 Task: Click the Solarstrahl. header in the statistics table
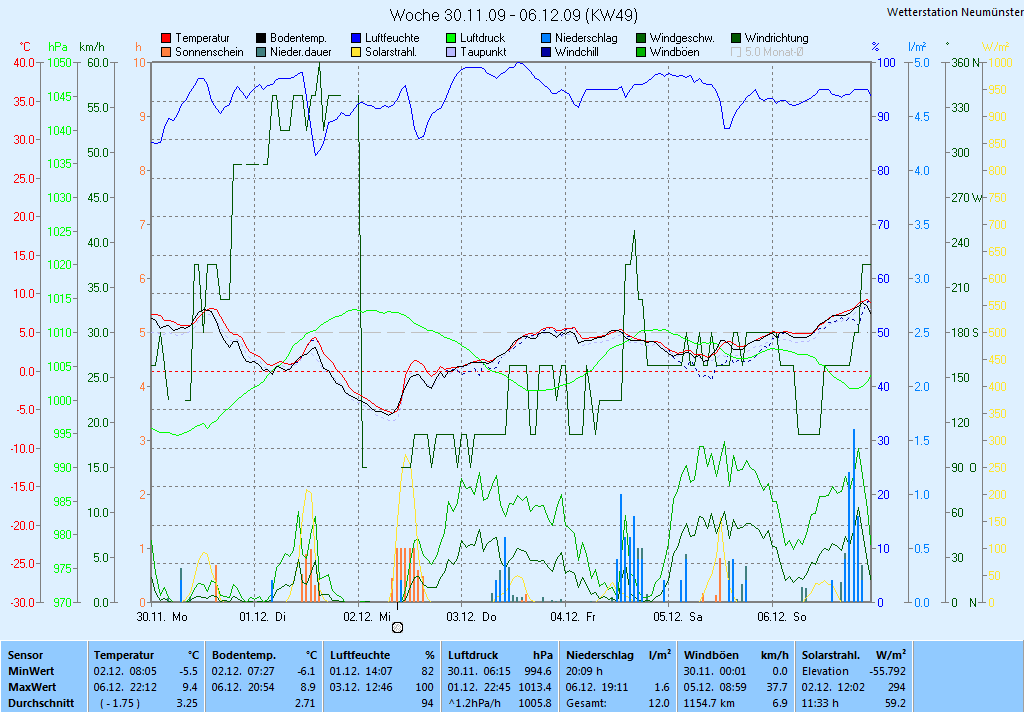(x=832, y=654)
